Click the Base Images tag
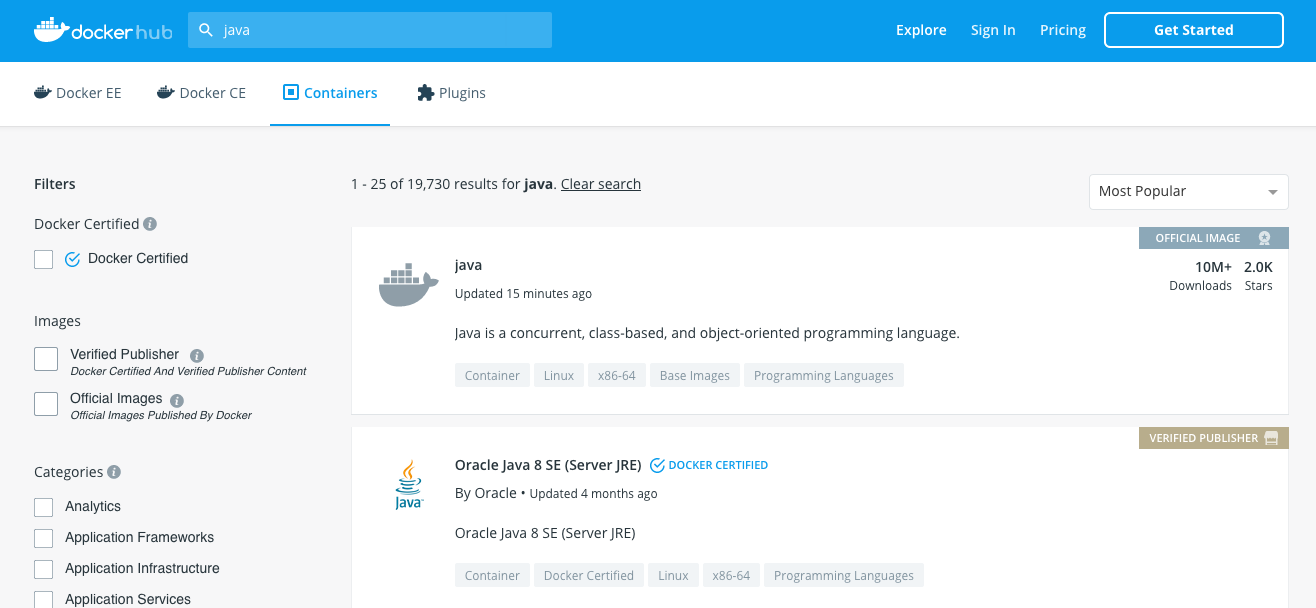This screenshot has height=608, width=1316. 695,376
